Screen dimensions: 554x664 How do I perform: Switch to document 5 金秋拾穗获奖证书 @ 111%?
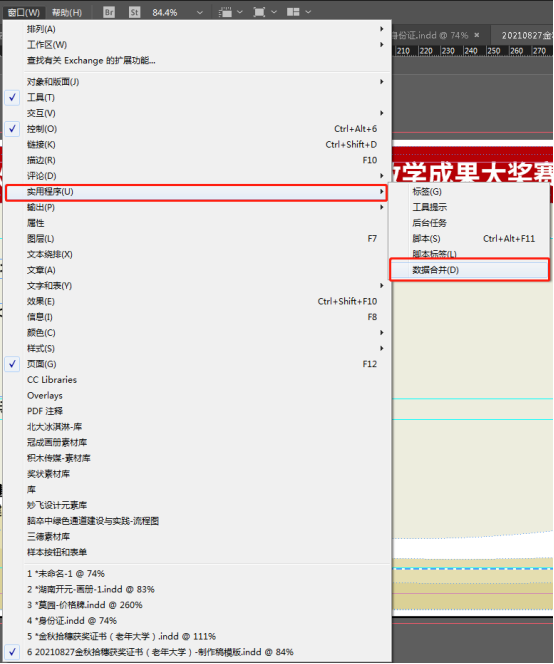(197, 636)
